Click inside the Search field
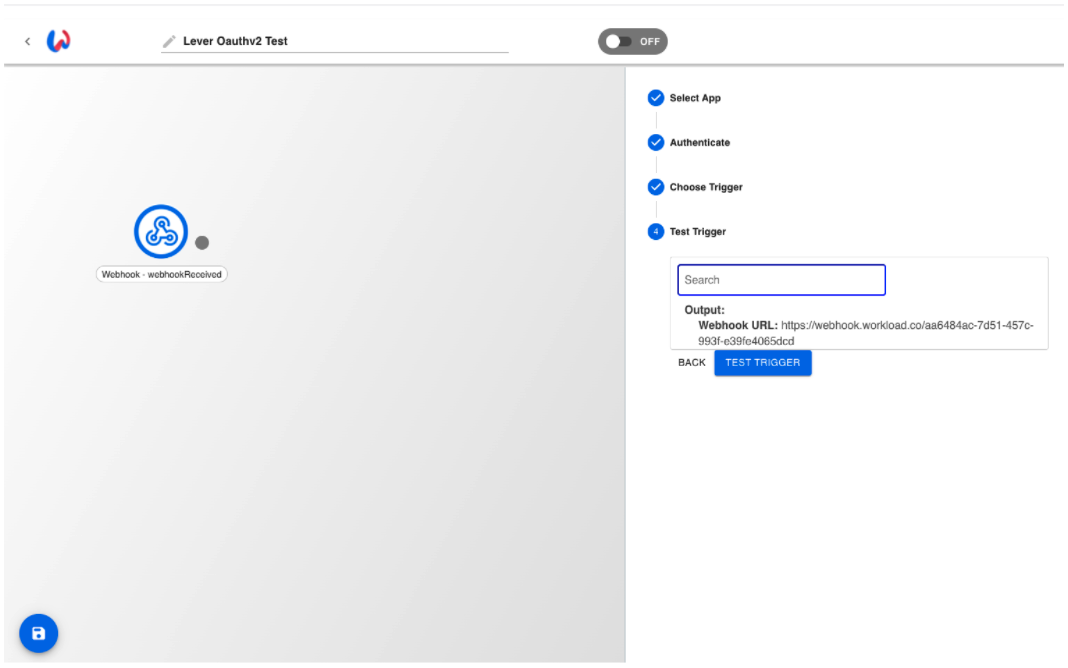The image size is (1068, 668). (782, 280)
